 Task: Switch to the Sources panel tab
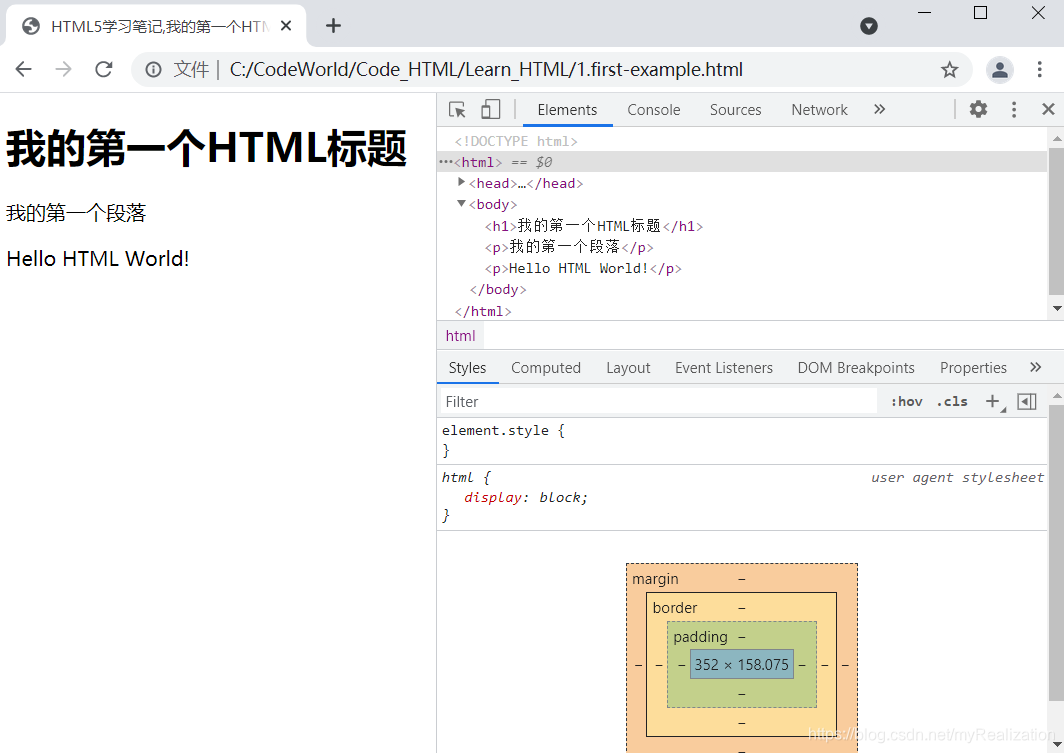(736, 110)
